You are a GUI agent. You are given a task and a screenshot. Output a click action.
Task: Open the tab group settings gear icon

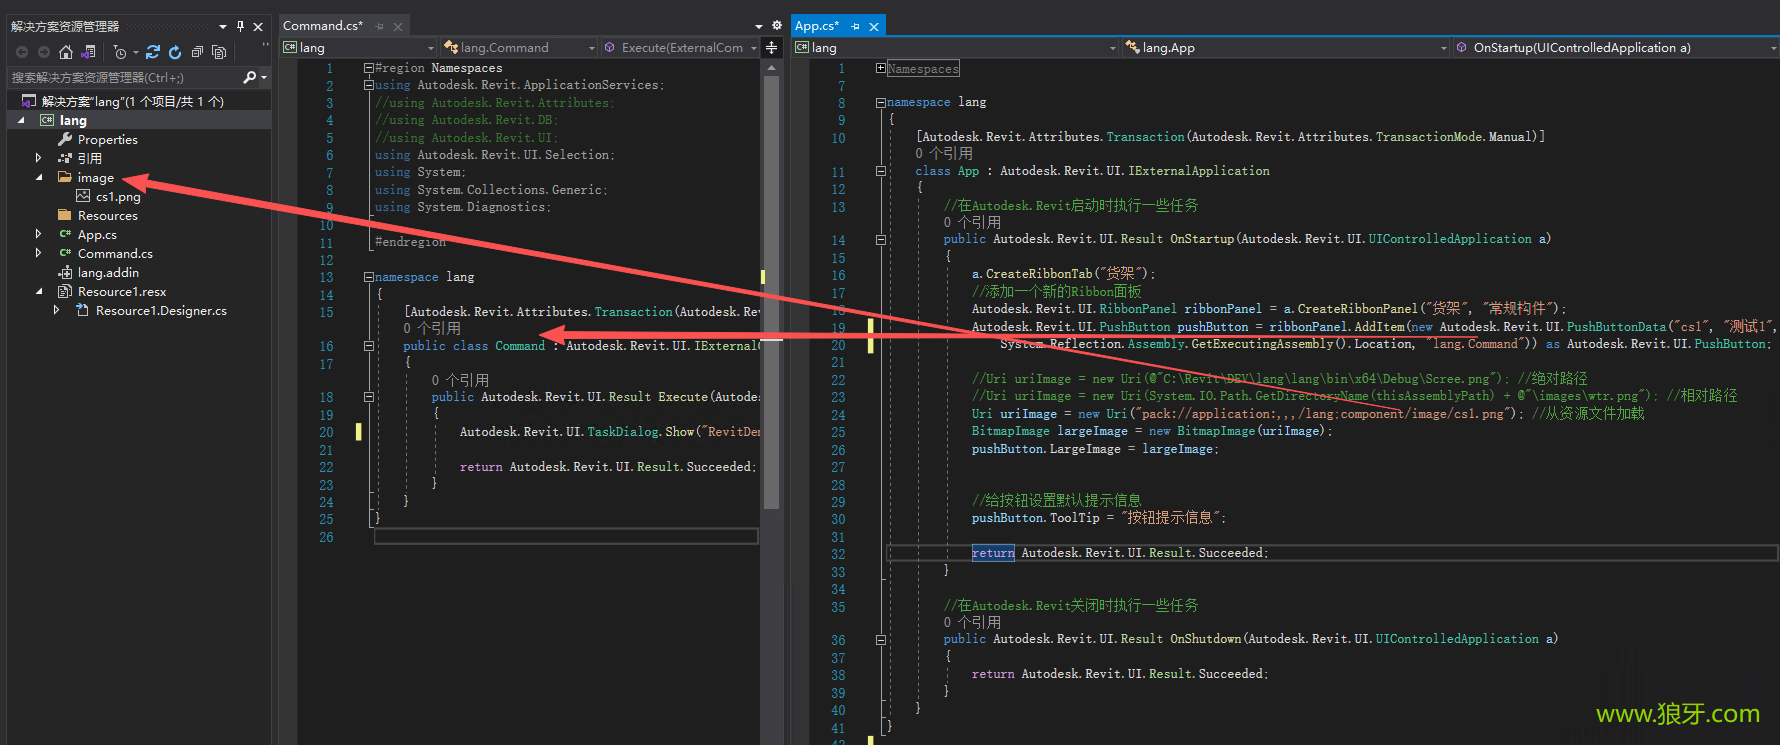[777, 26]
